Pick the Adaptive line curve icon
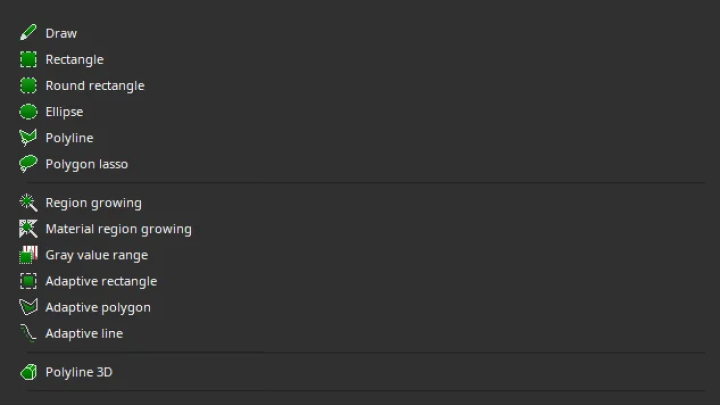This screenshot has height=405, width=720. tap(28, 333)
